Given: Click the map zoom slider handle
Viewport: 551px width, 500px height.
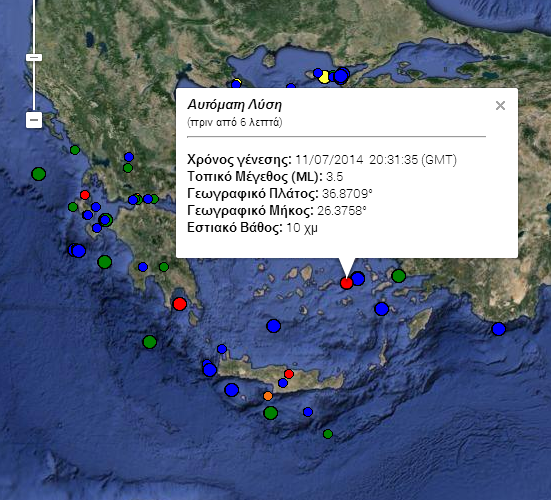Looking at the screenshot, I should tap(34, 58).
